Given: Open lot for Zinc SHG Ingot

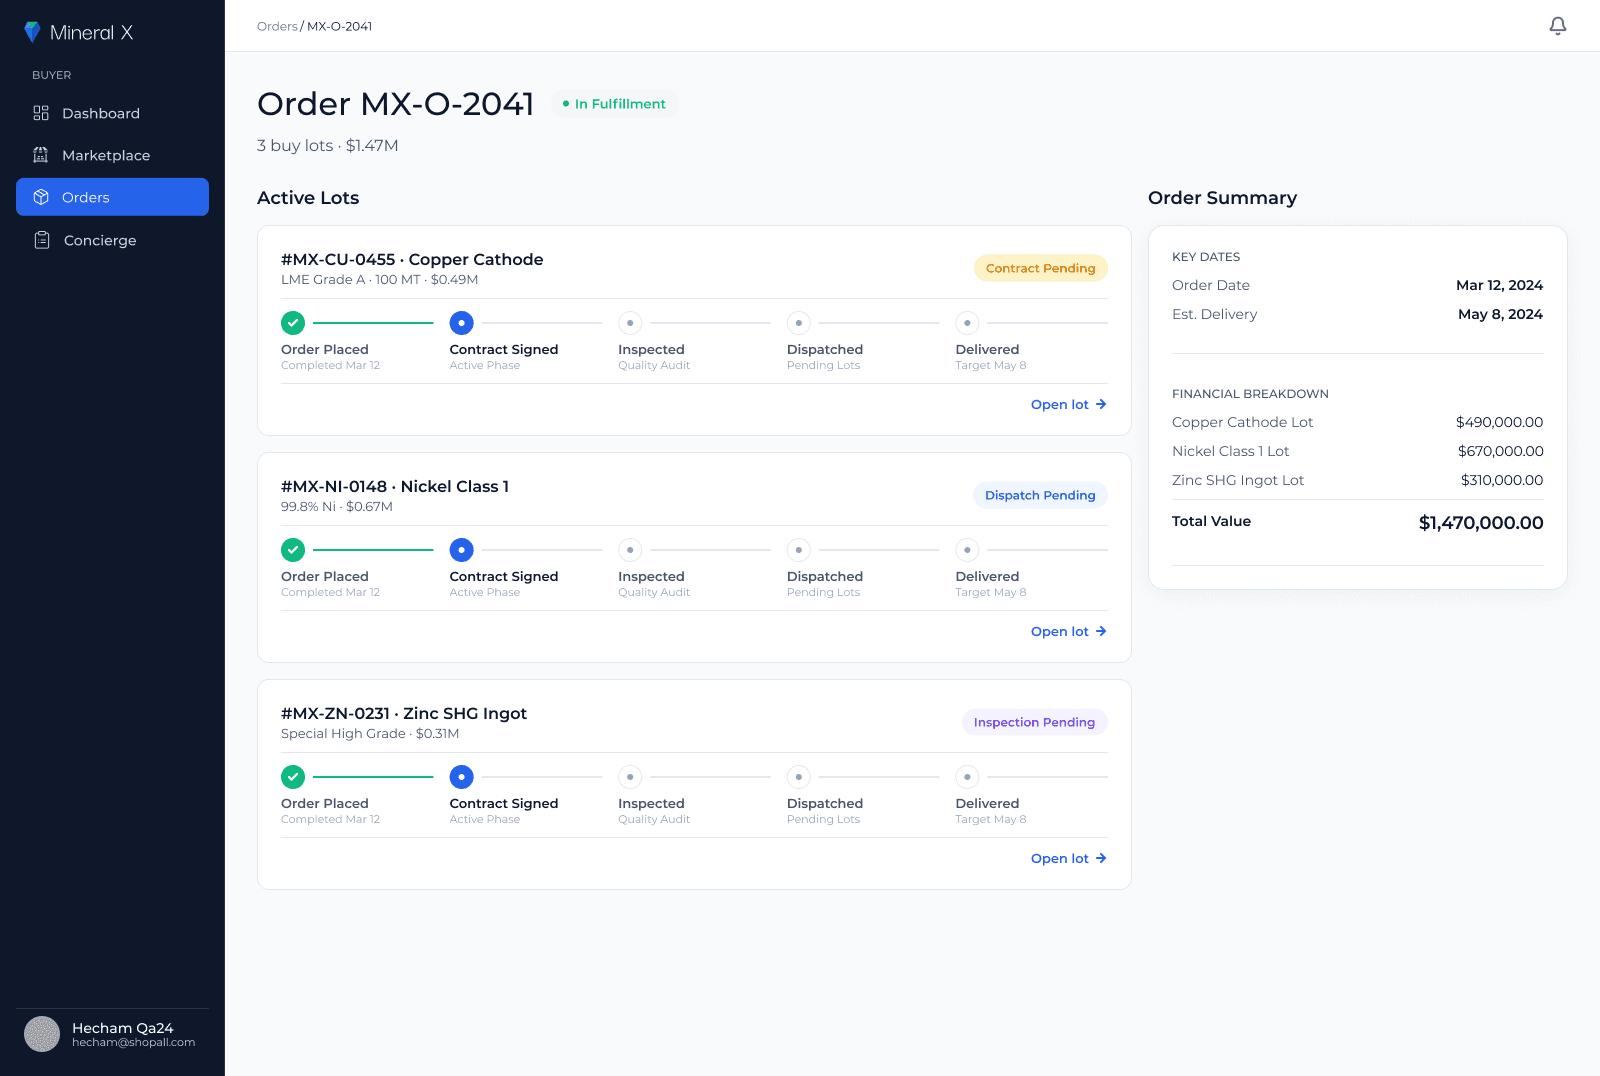Looking at the screenshot, I should [x=1068, y=858].
